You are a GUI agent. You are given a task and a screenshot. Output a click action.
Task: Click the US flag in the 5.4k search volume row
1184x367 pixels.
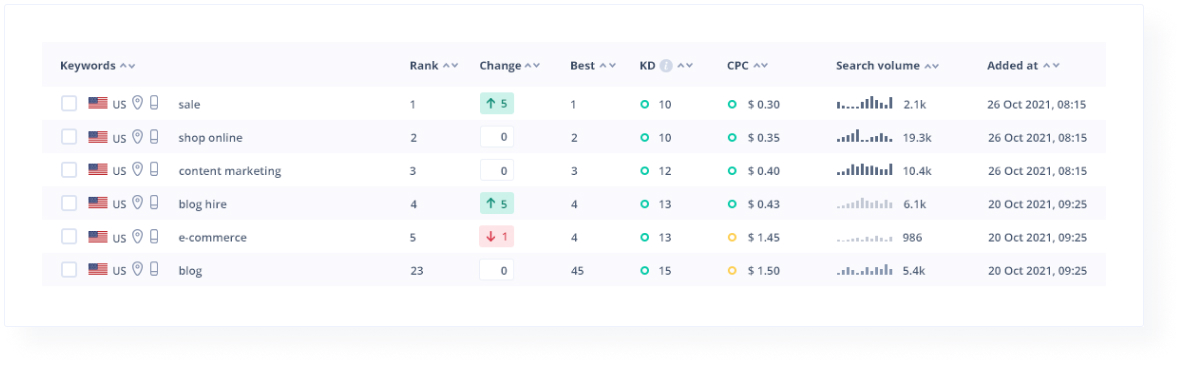(x=97, y=270)
